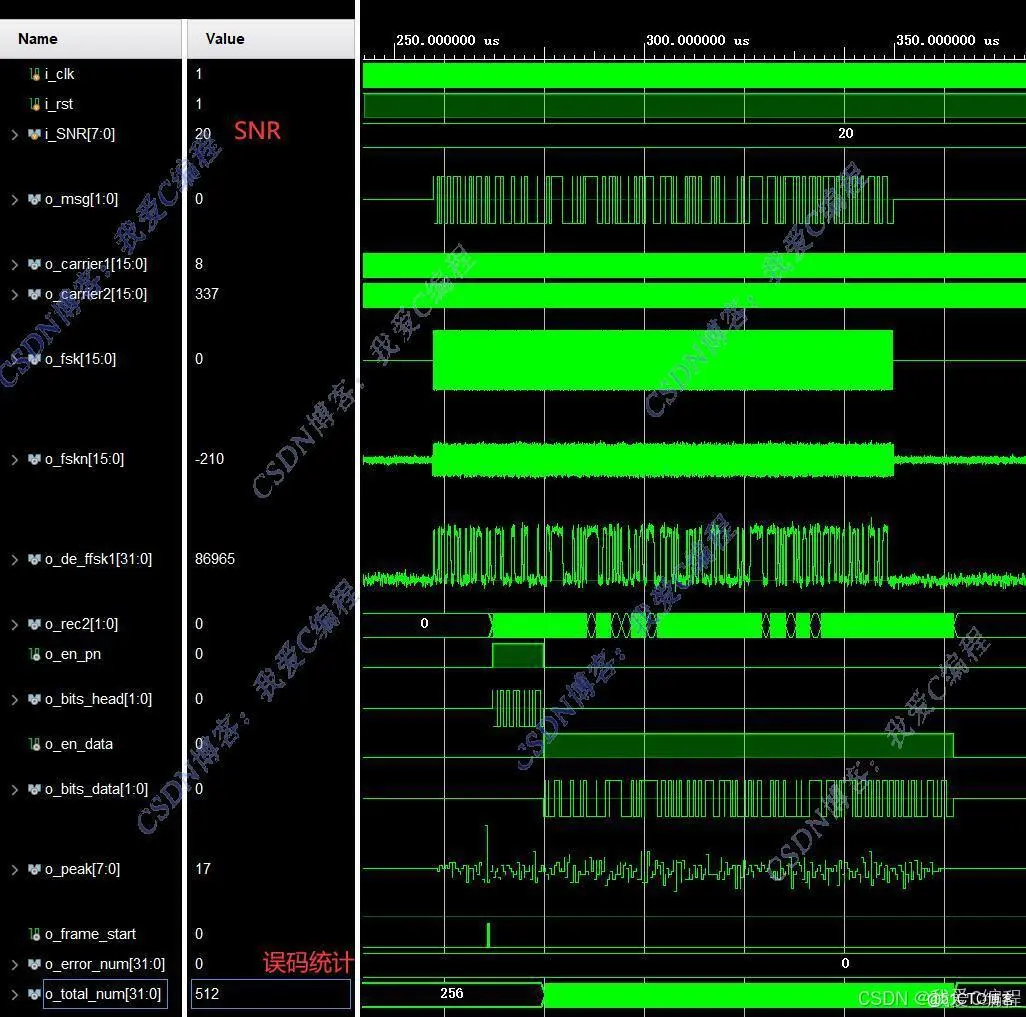Click the o_de_ffsk1 value 86965

(x=215, y=559)
